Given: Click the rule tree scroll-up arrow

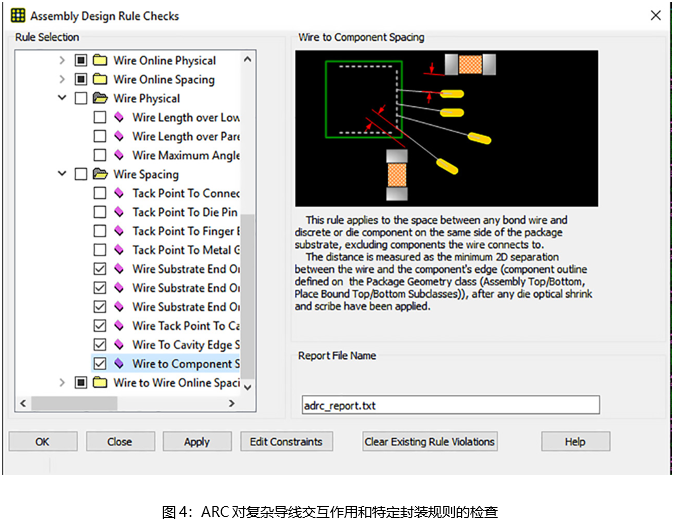Looking at the screenshot, I should (x=247, y=59).
